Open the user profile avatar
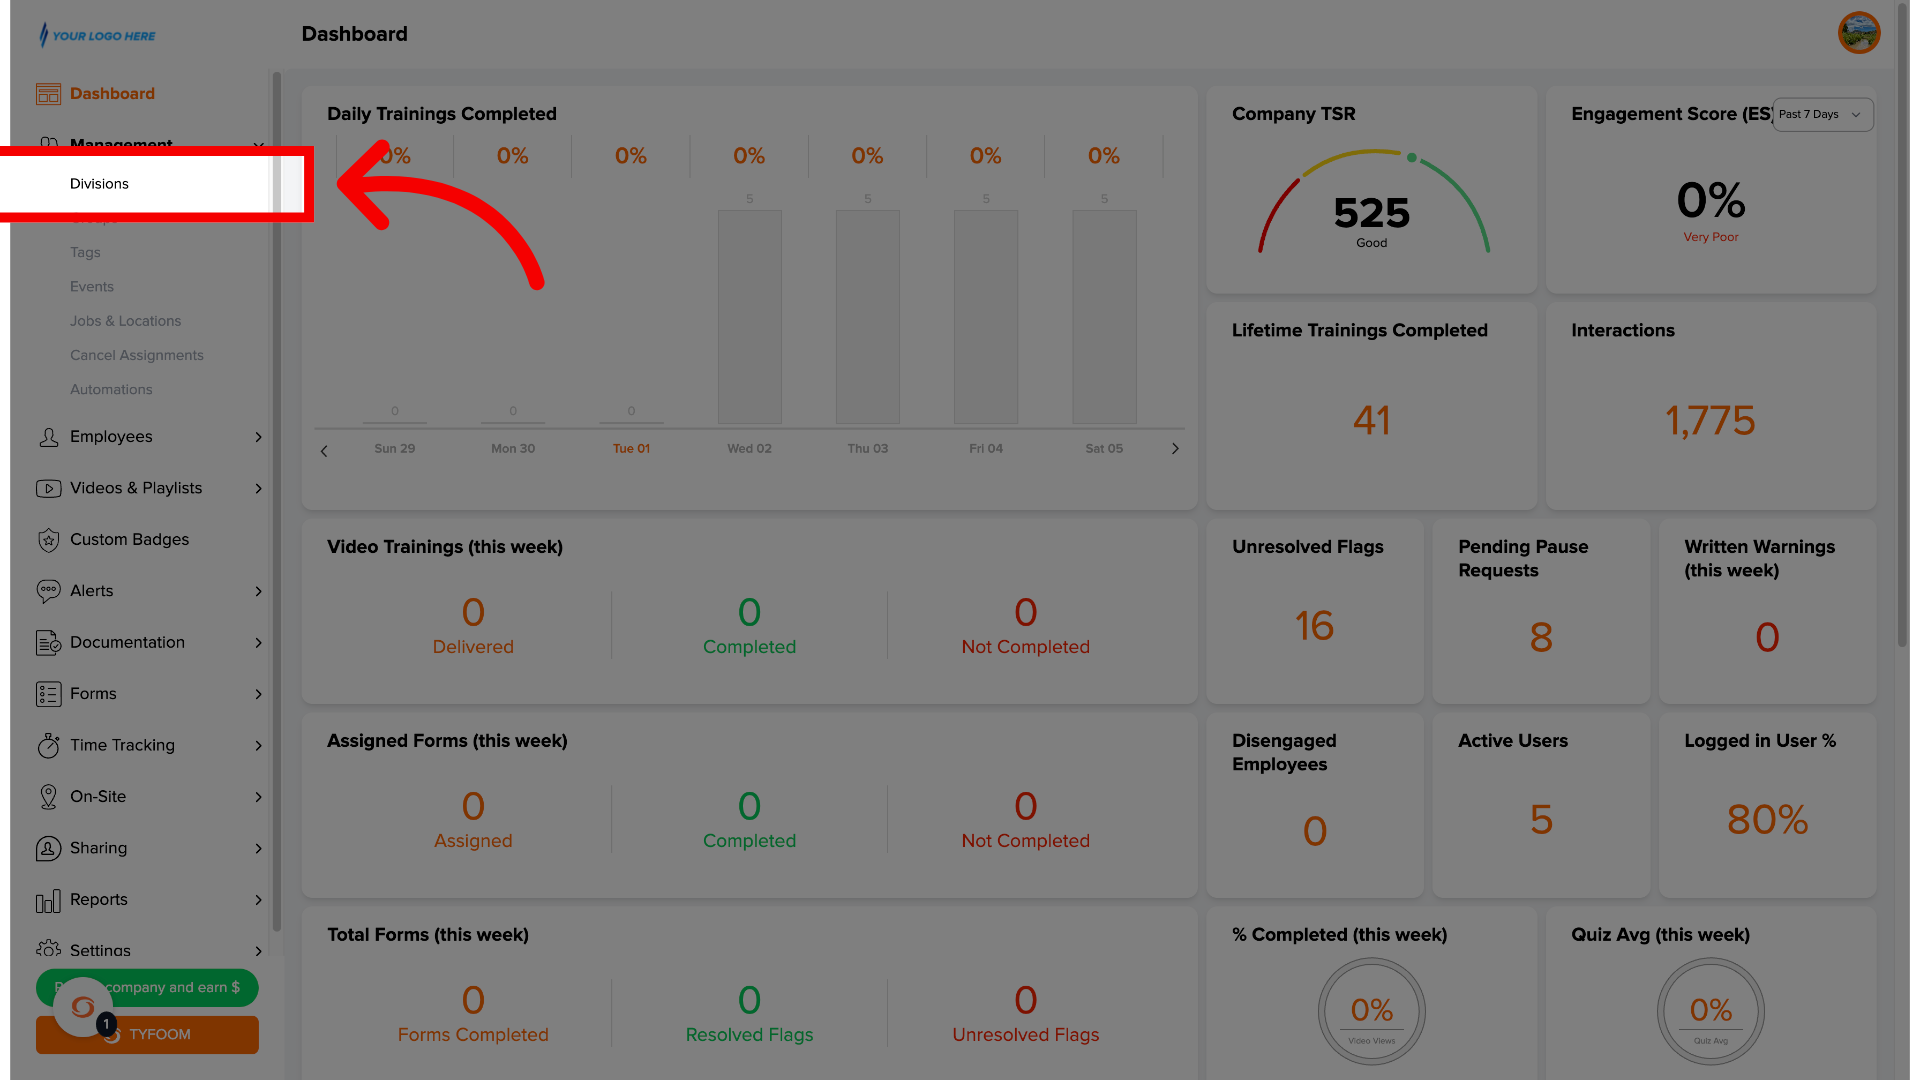The width and height of the screenshot is (1920, 1080). pos(1859,33)
